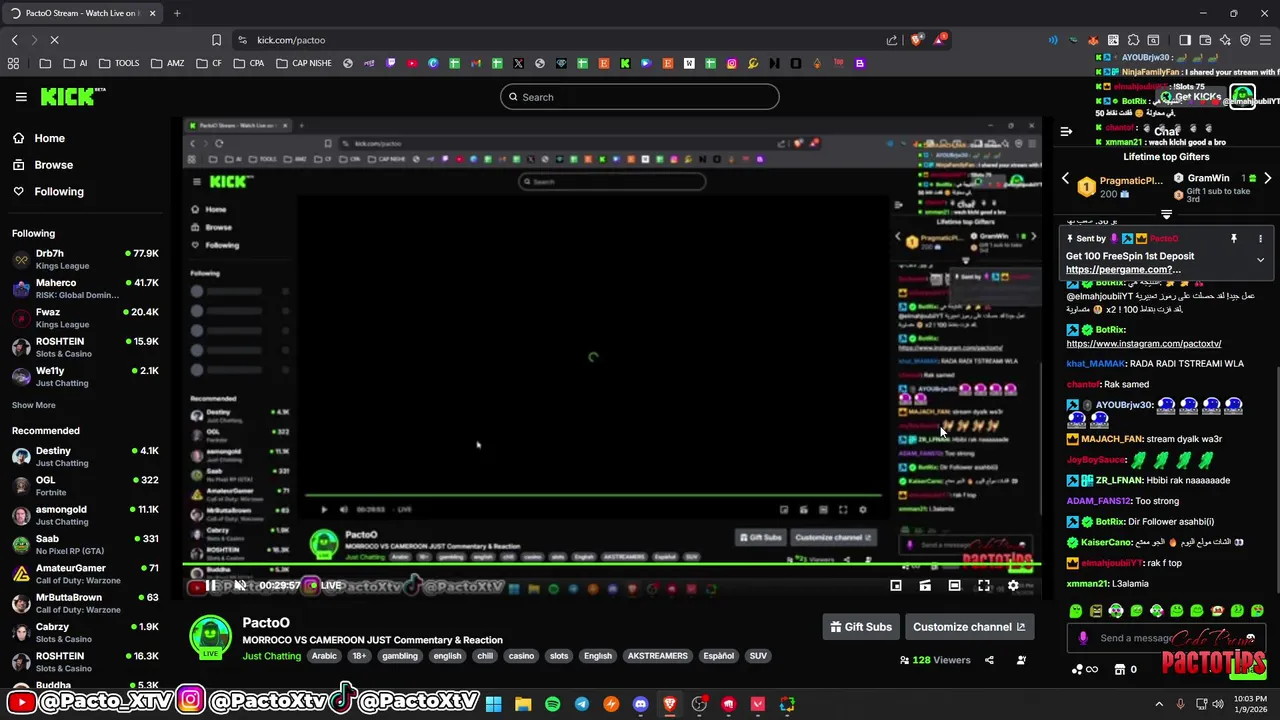1280x720 pixels.
Task: Unpin the pinned chat message
Action: (1234, 239)
